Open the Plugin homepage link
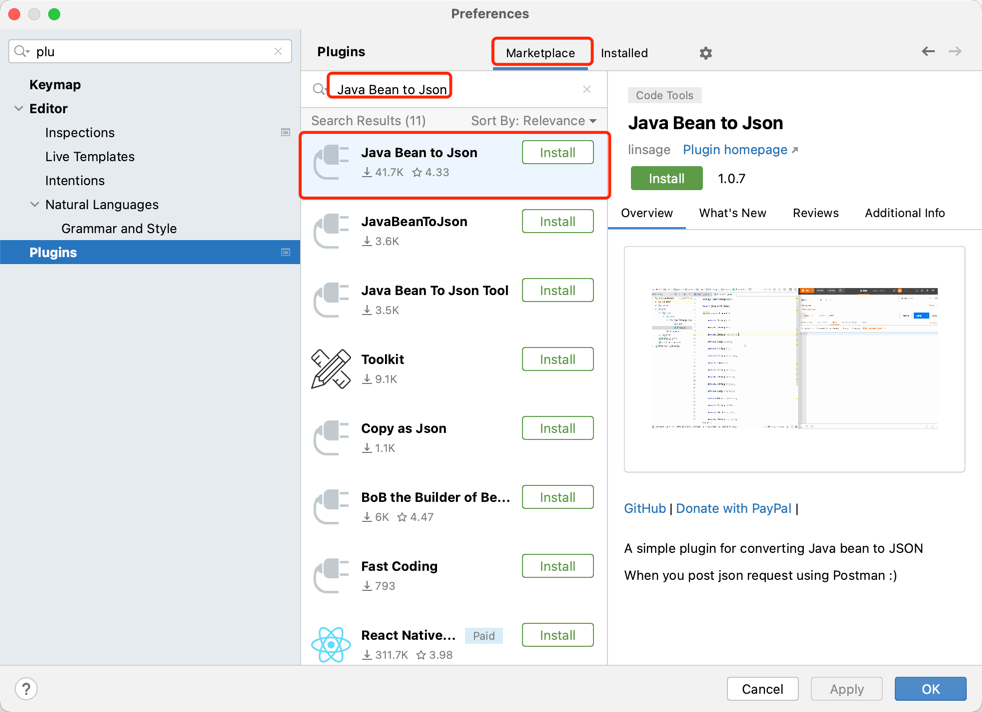The height and width of the screenshot is (712, 982). click(740, 150)
